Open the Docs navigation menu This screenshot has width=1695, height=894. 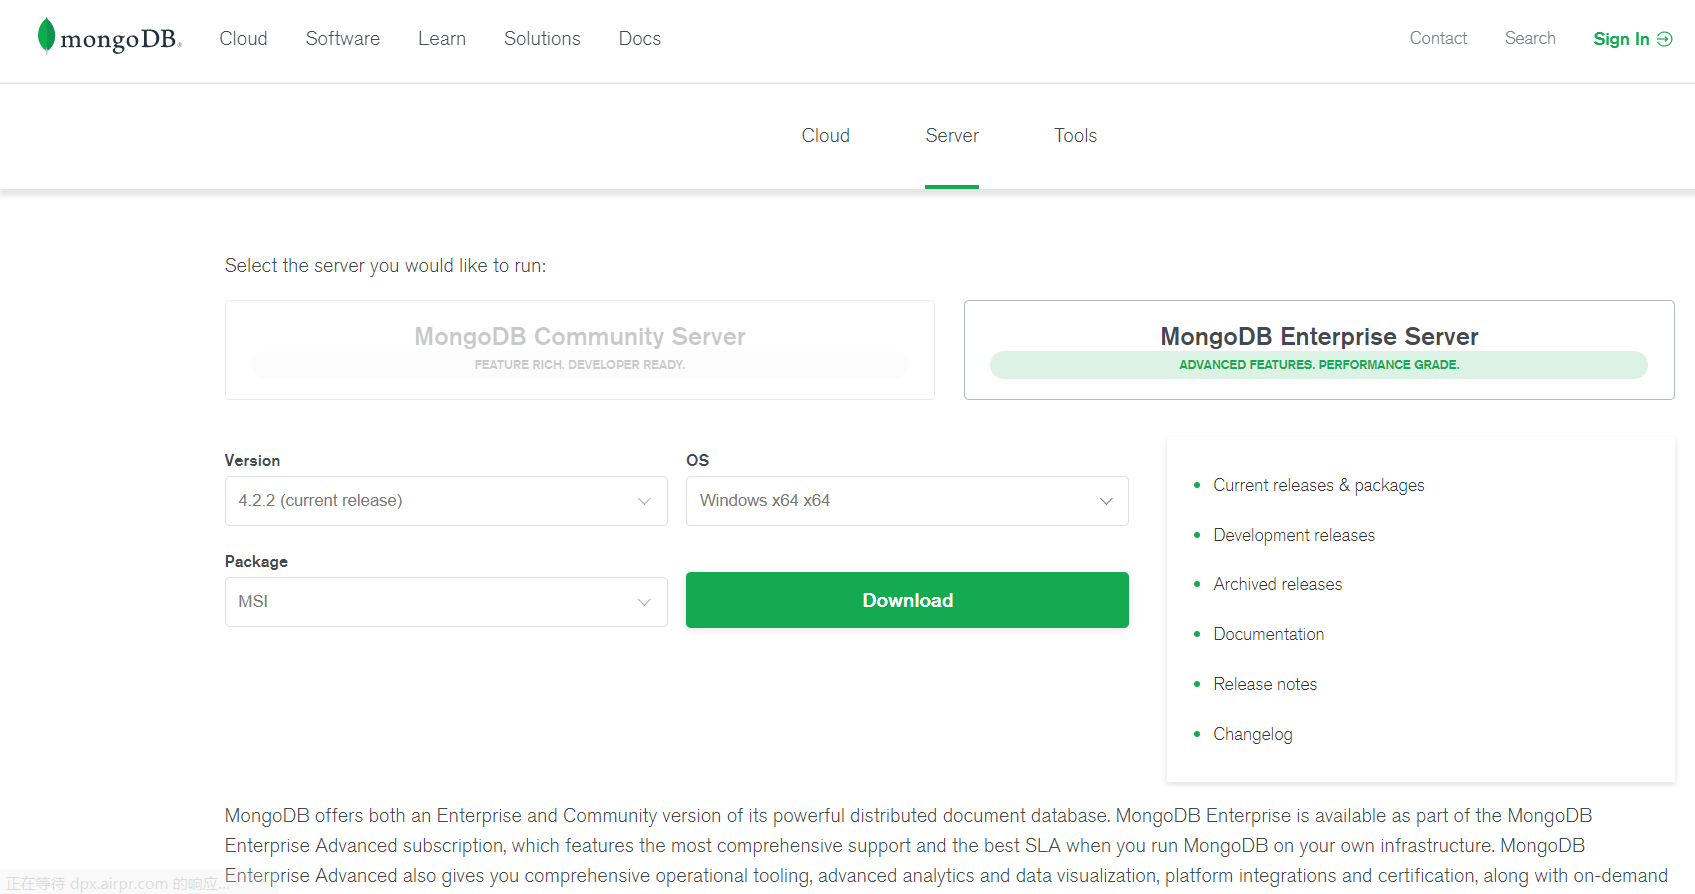coord(640,38)
